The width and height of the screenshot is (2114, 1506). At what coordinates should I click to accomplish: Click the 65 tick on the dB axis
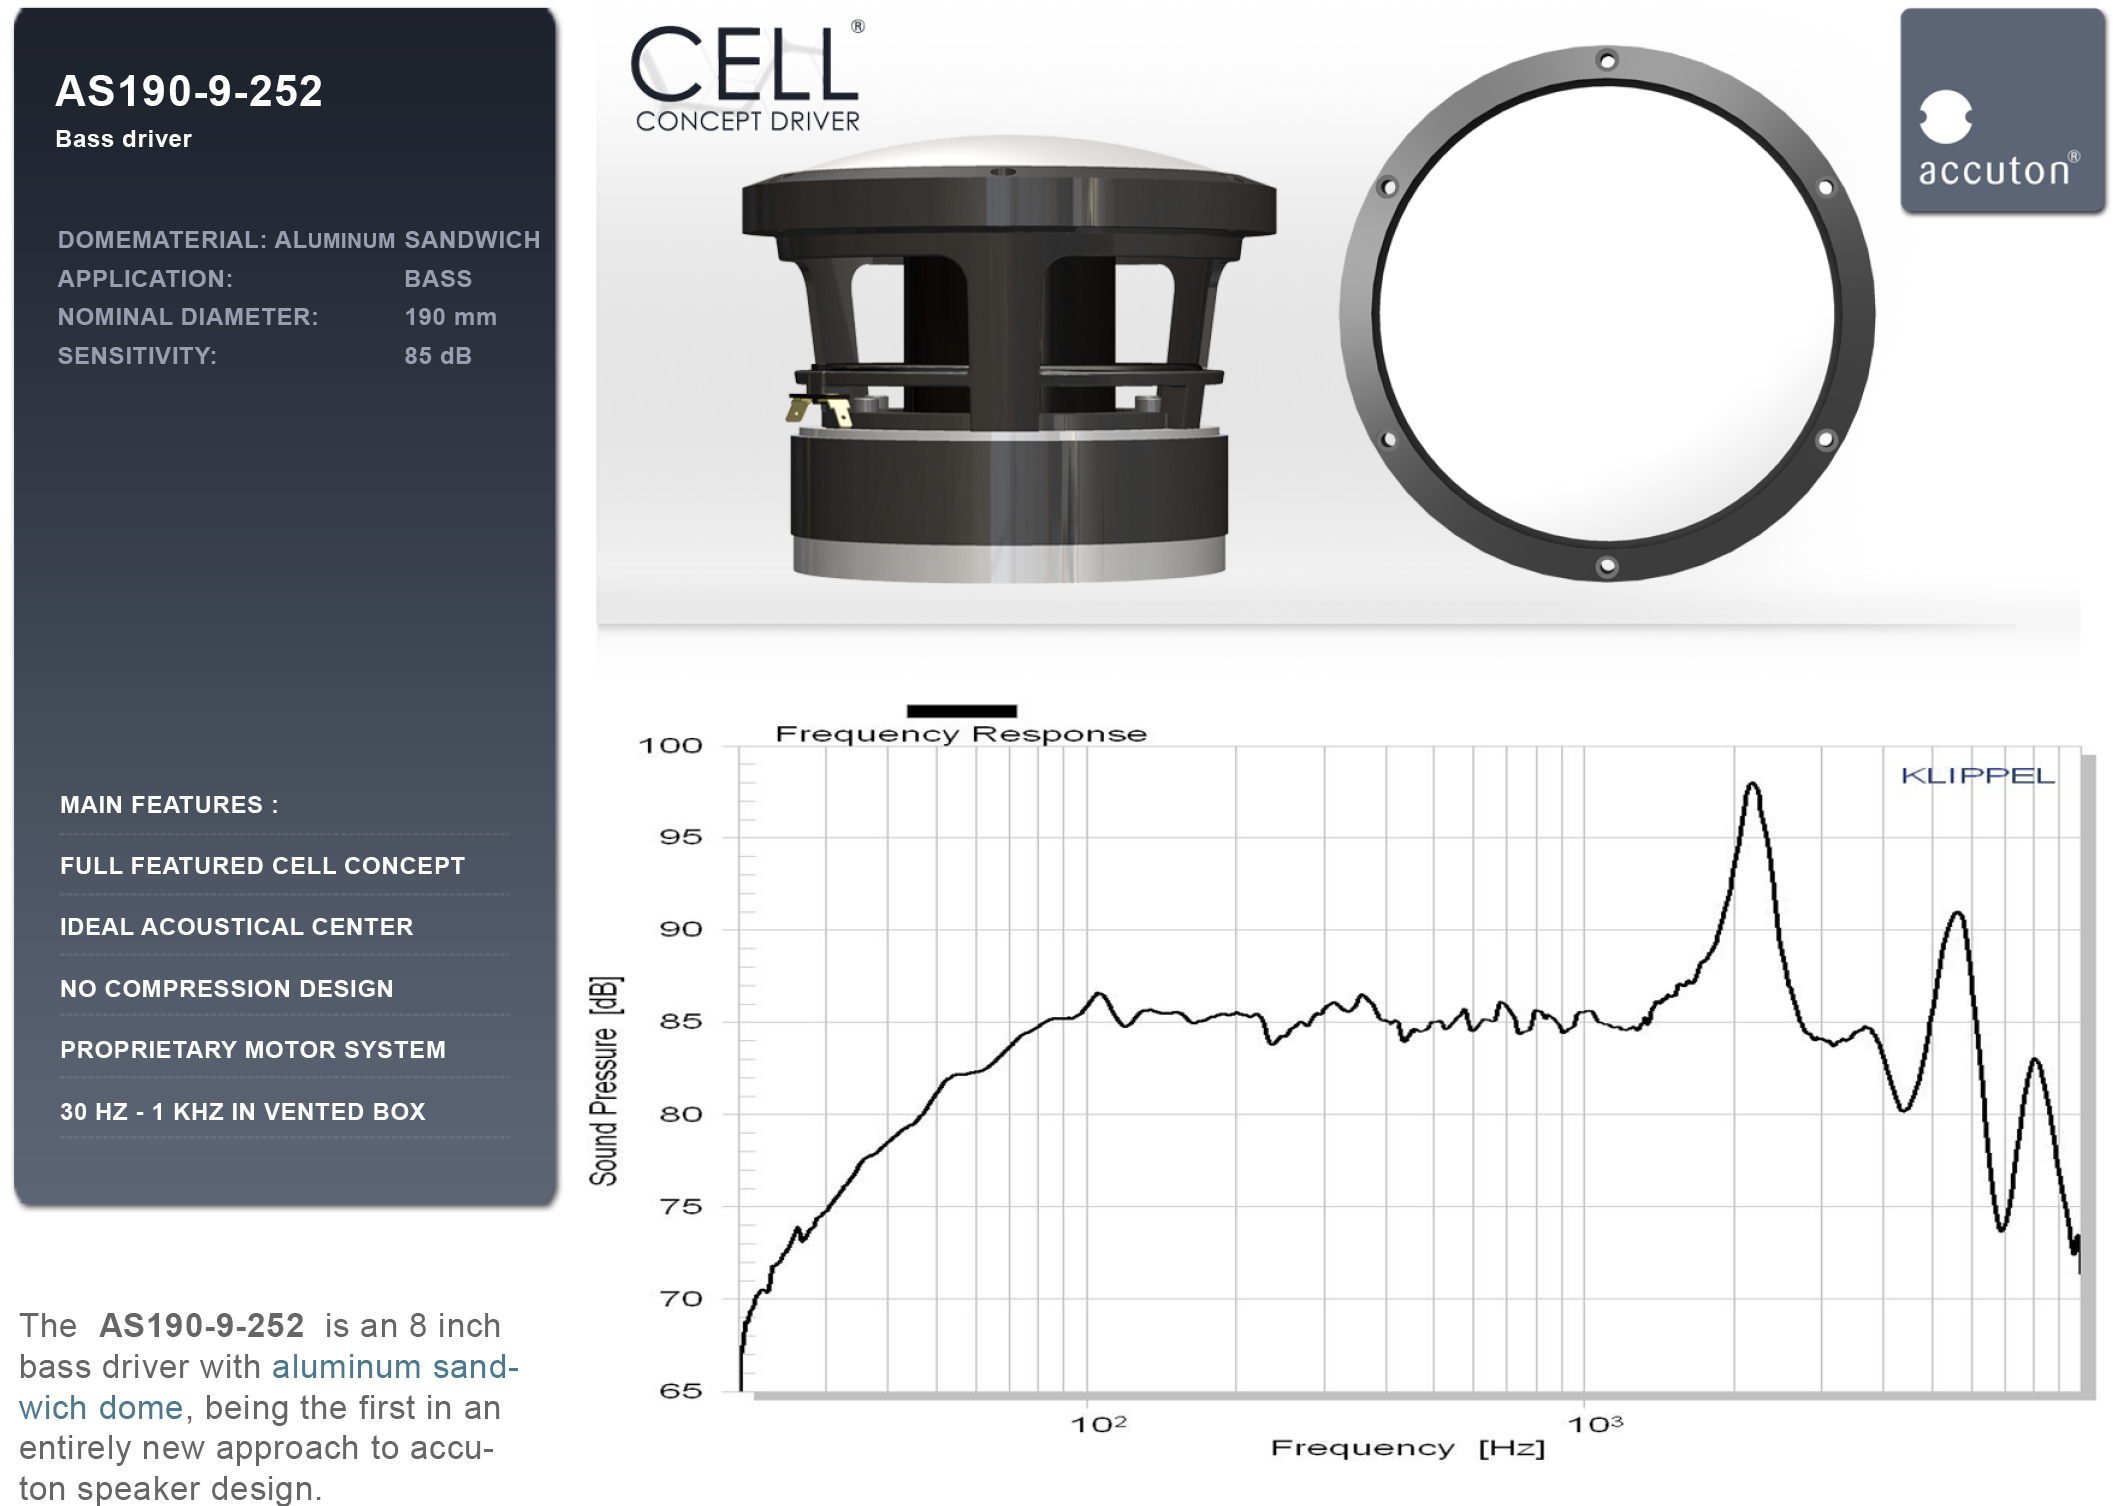click(681, 1391)
